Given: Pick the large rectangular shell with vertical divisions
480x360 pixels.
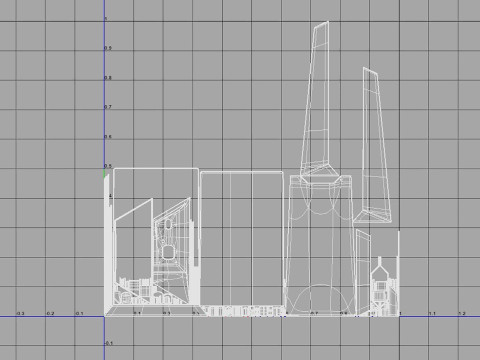Looking at the screenshot, I should 242,238.
